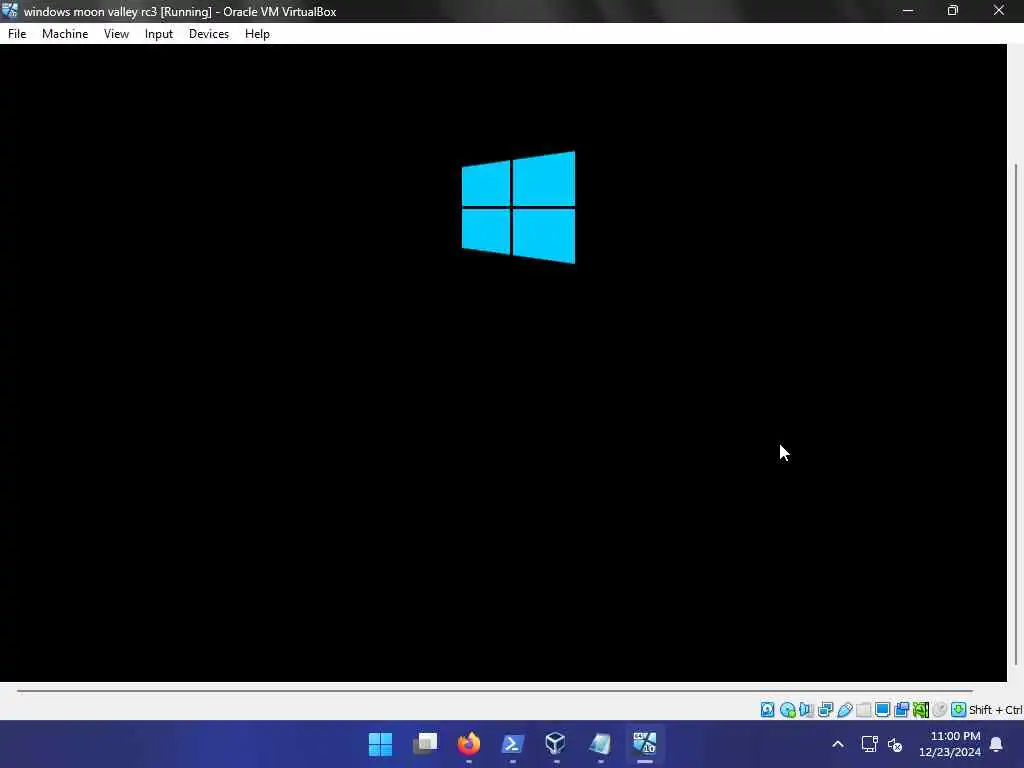Click the VM window vertical scrollbar
The image size is (1024, 768).
click(1016, 414)
